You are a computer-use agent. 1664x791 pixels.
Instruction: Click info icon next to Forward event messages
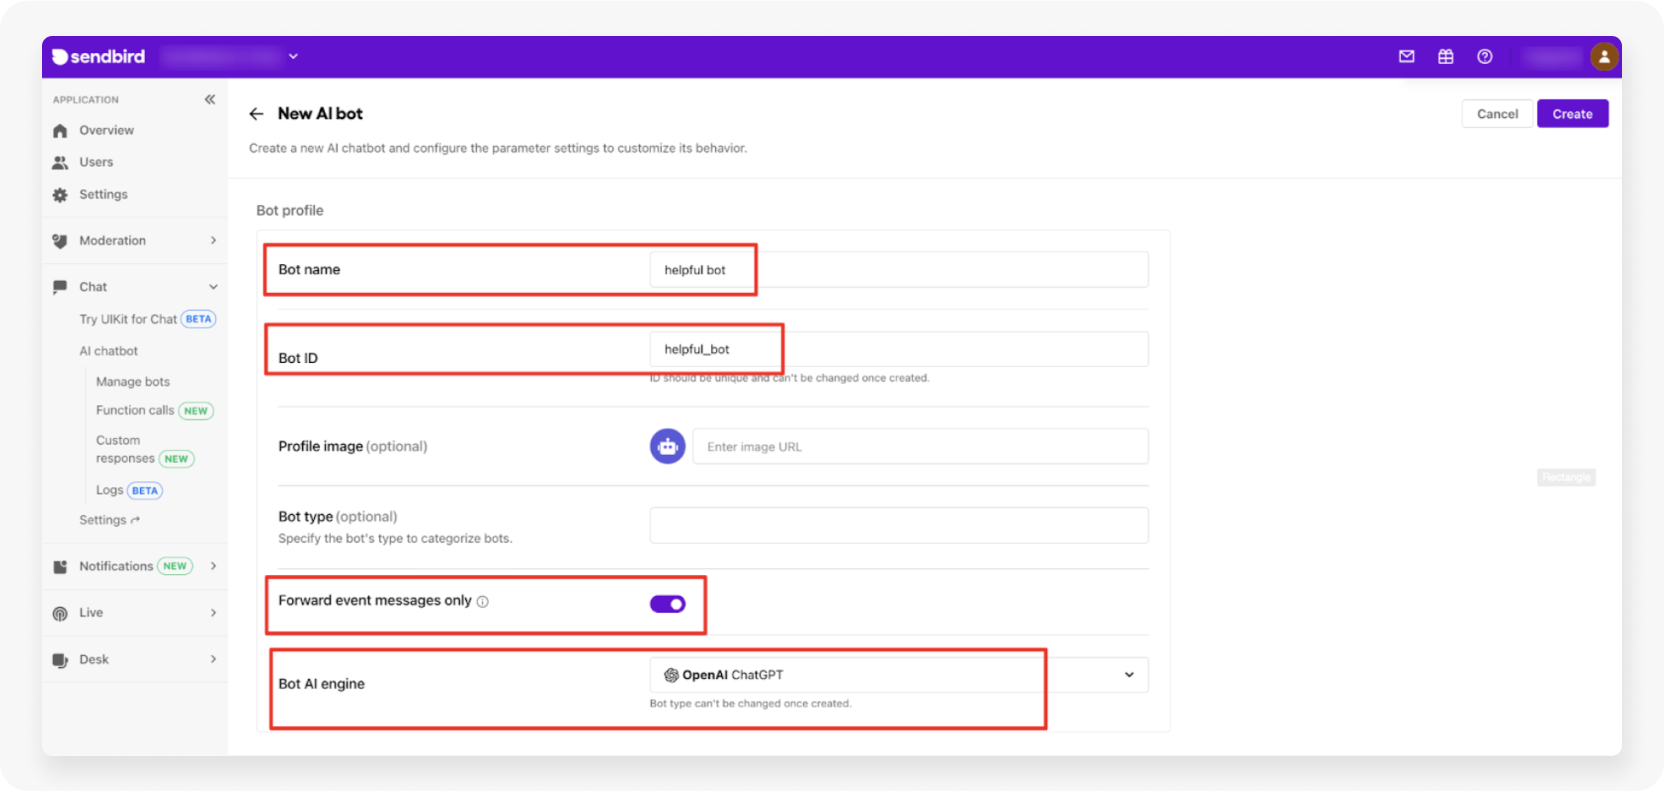pyautogui.click(x=483, y=602)
